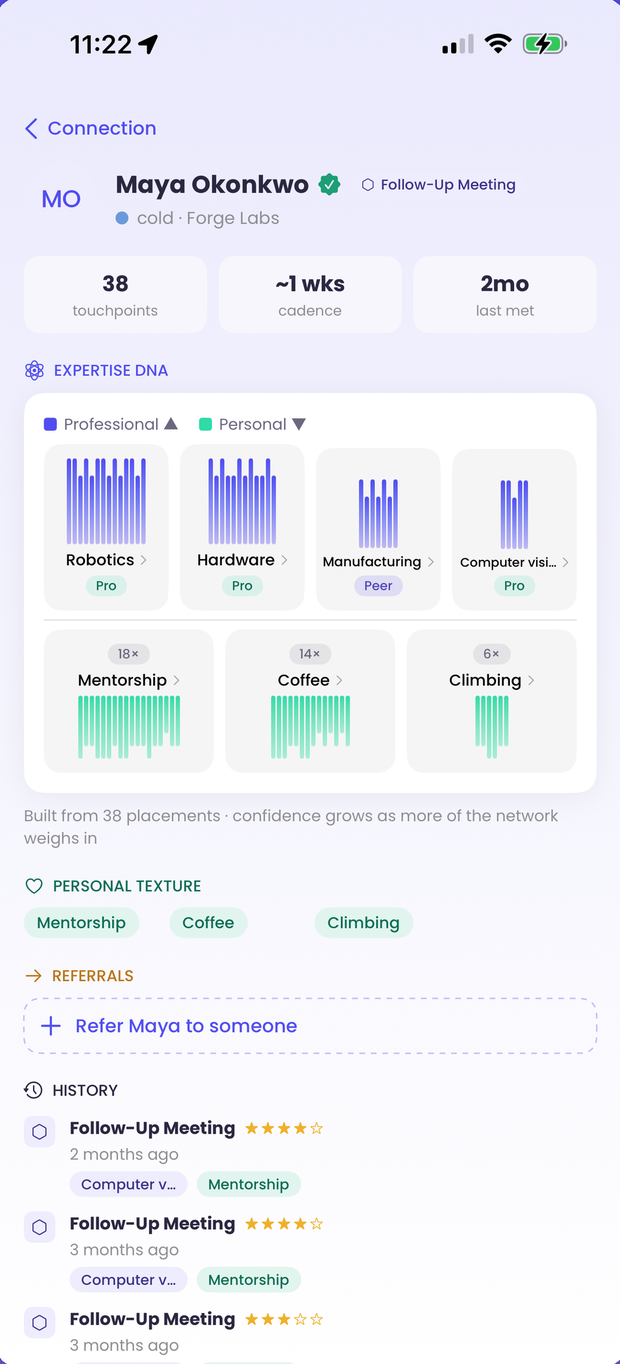Expand the Mentorship card chevron
Viewport: 620px width, 1364px height.
pos(177,680)
